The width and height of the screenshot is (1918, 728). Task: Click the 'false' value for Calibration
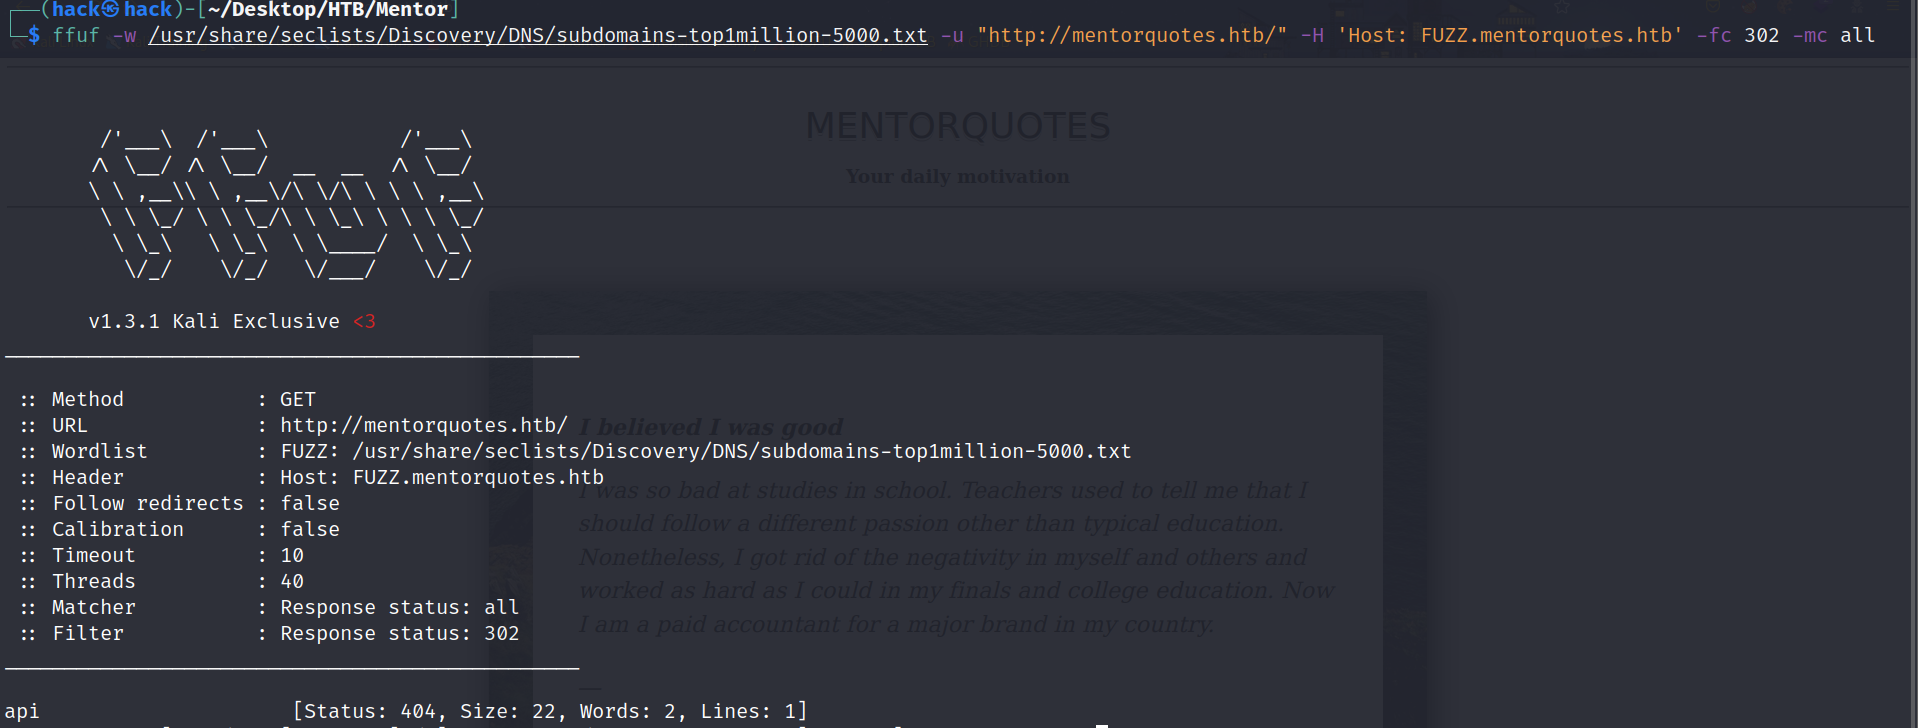310,529
